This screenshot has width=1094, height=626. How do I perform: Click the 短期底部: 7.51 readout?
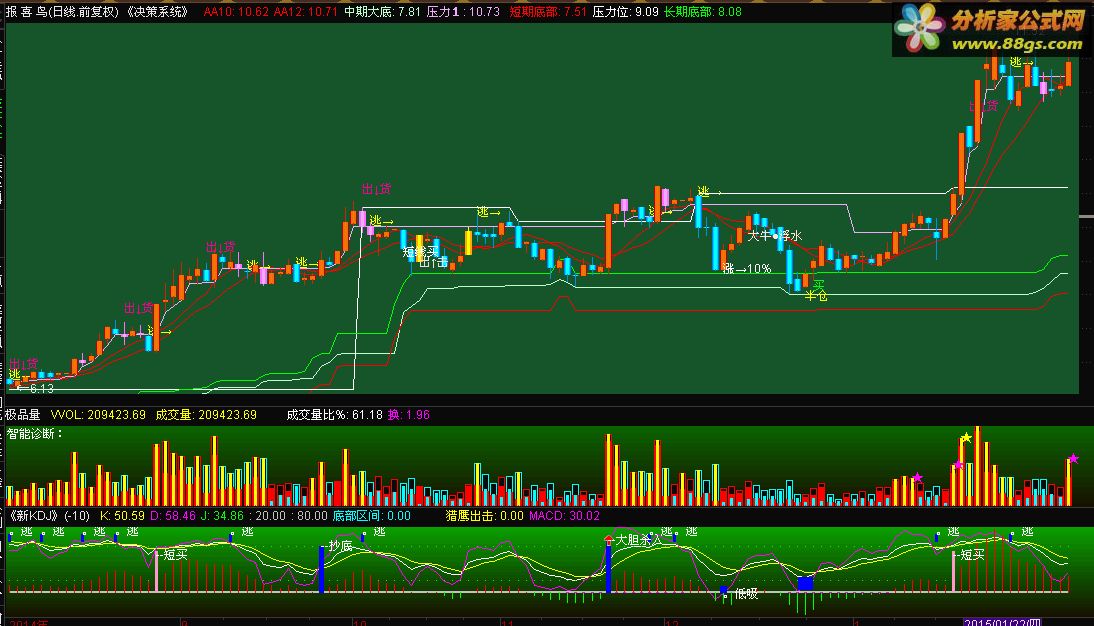point(548,12)
